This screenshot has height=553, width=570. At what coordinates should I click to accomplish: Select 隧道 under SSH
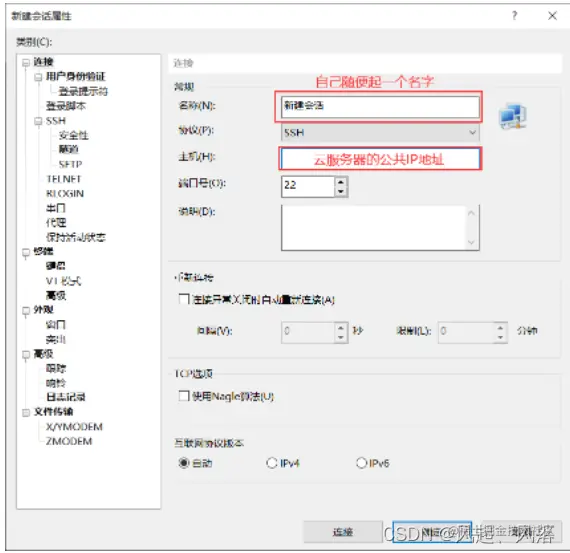(x=69, y=149)
